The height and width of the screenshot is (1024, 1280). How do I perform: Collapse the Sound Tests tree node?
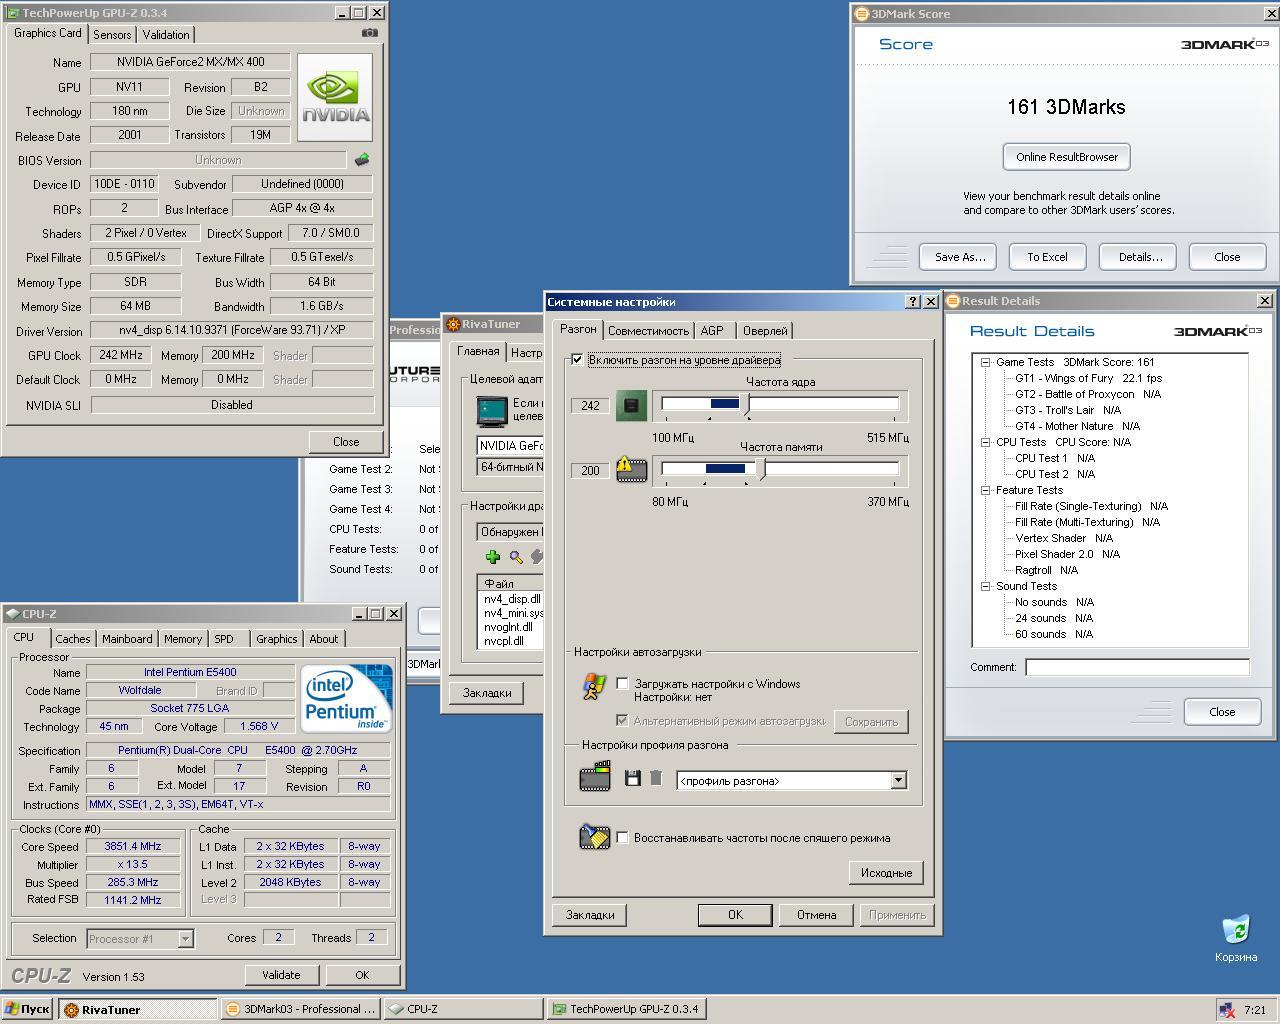tap(985, 586)
